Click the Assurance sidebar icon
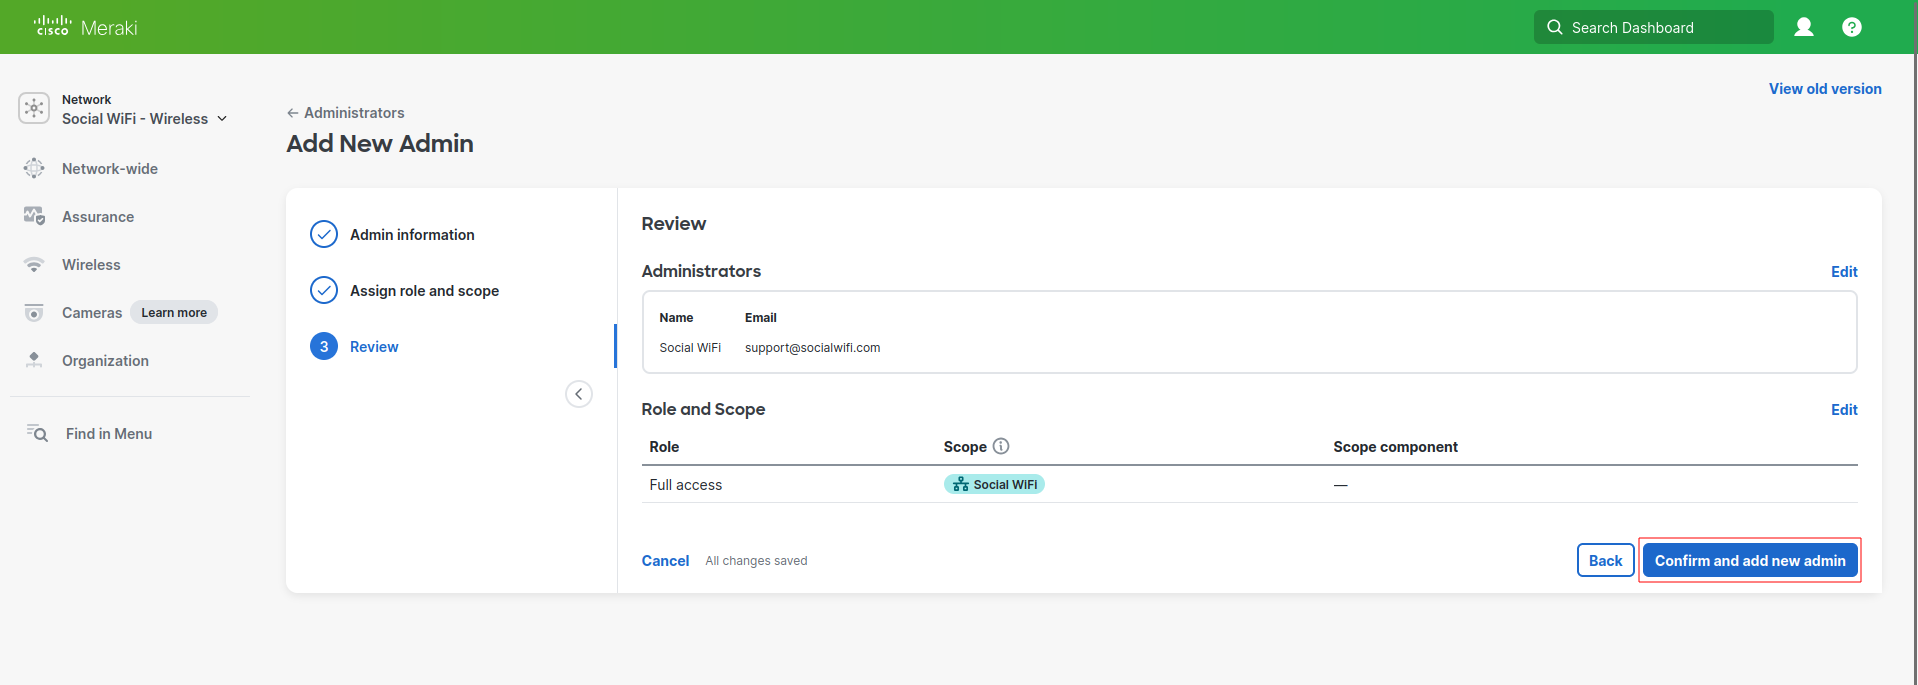 [34, 217]
